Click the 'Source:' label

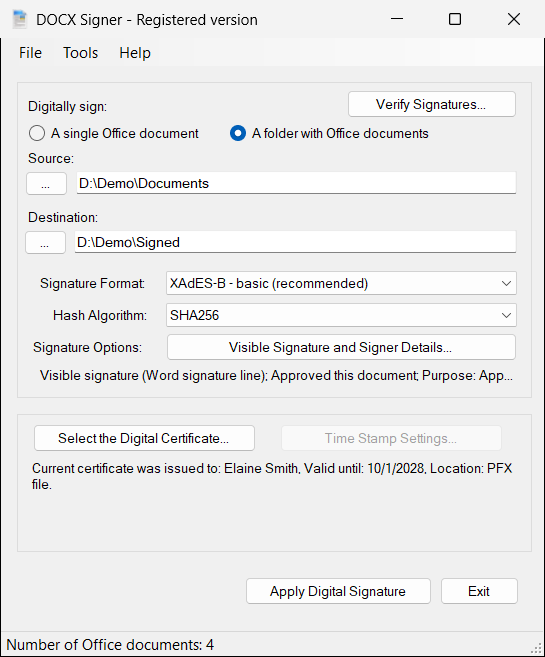51,158
